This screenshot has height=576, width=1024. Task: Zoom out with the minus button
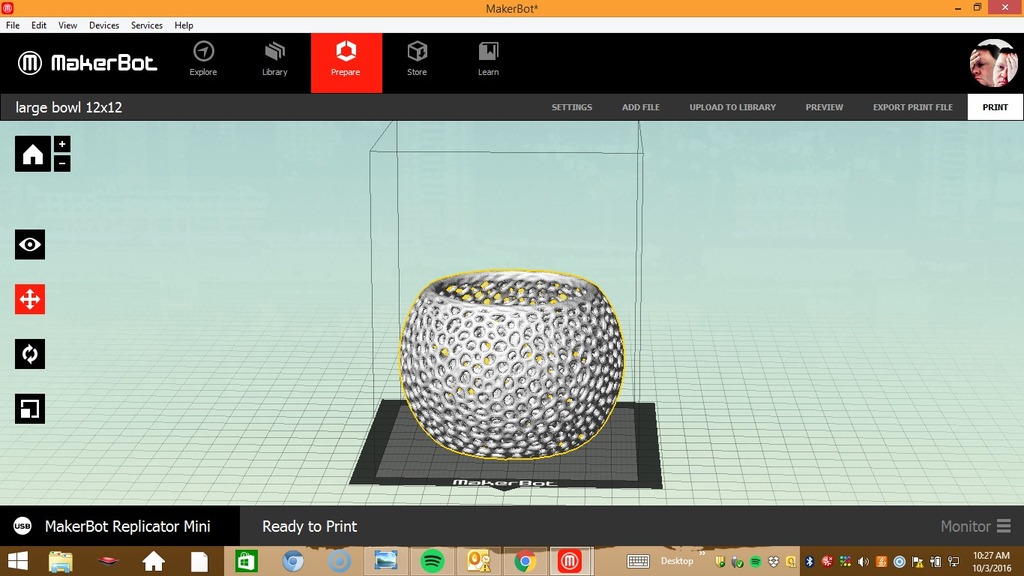point(62,163)
